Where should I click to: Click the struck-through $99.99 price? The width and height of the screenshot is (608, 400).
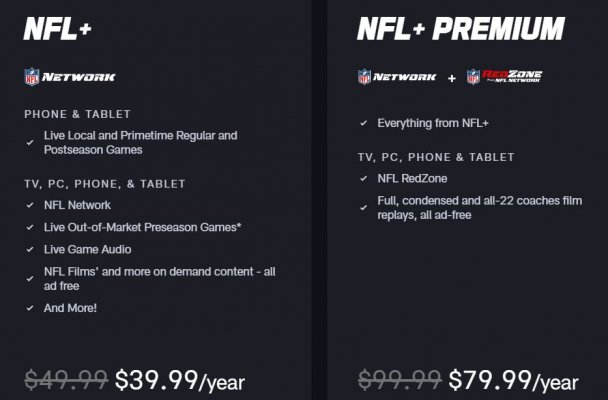coord(400,379)
